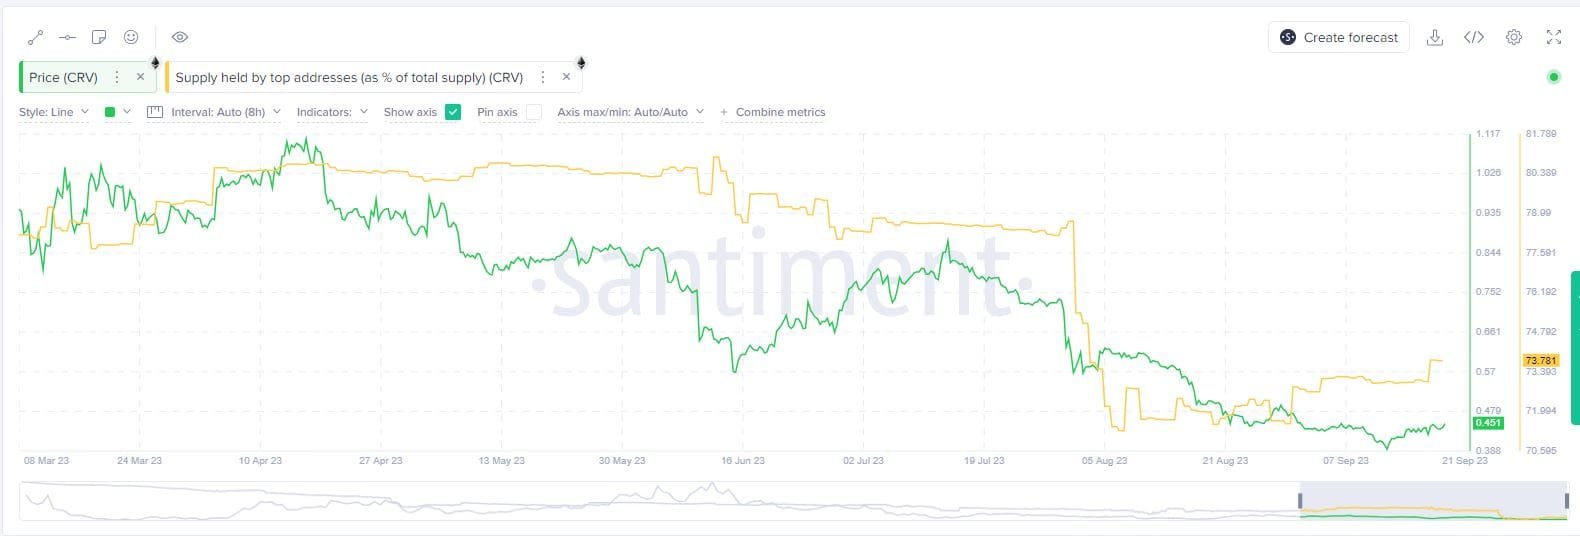Select the line drawing tool

click(x=35, y=37)
